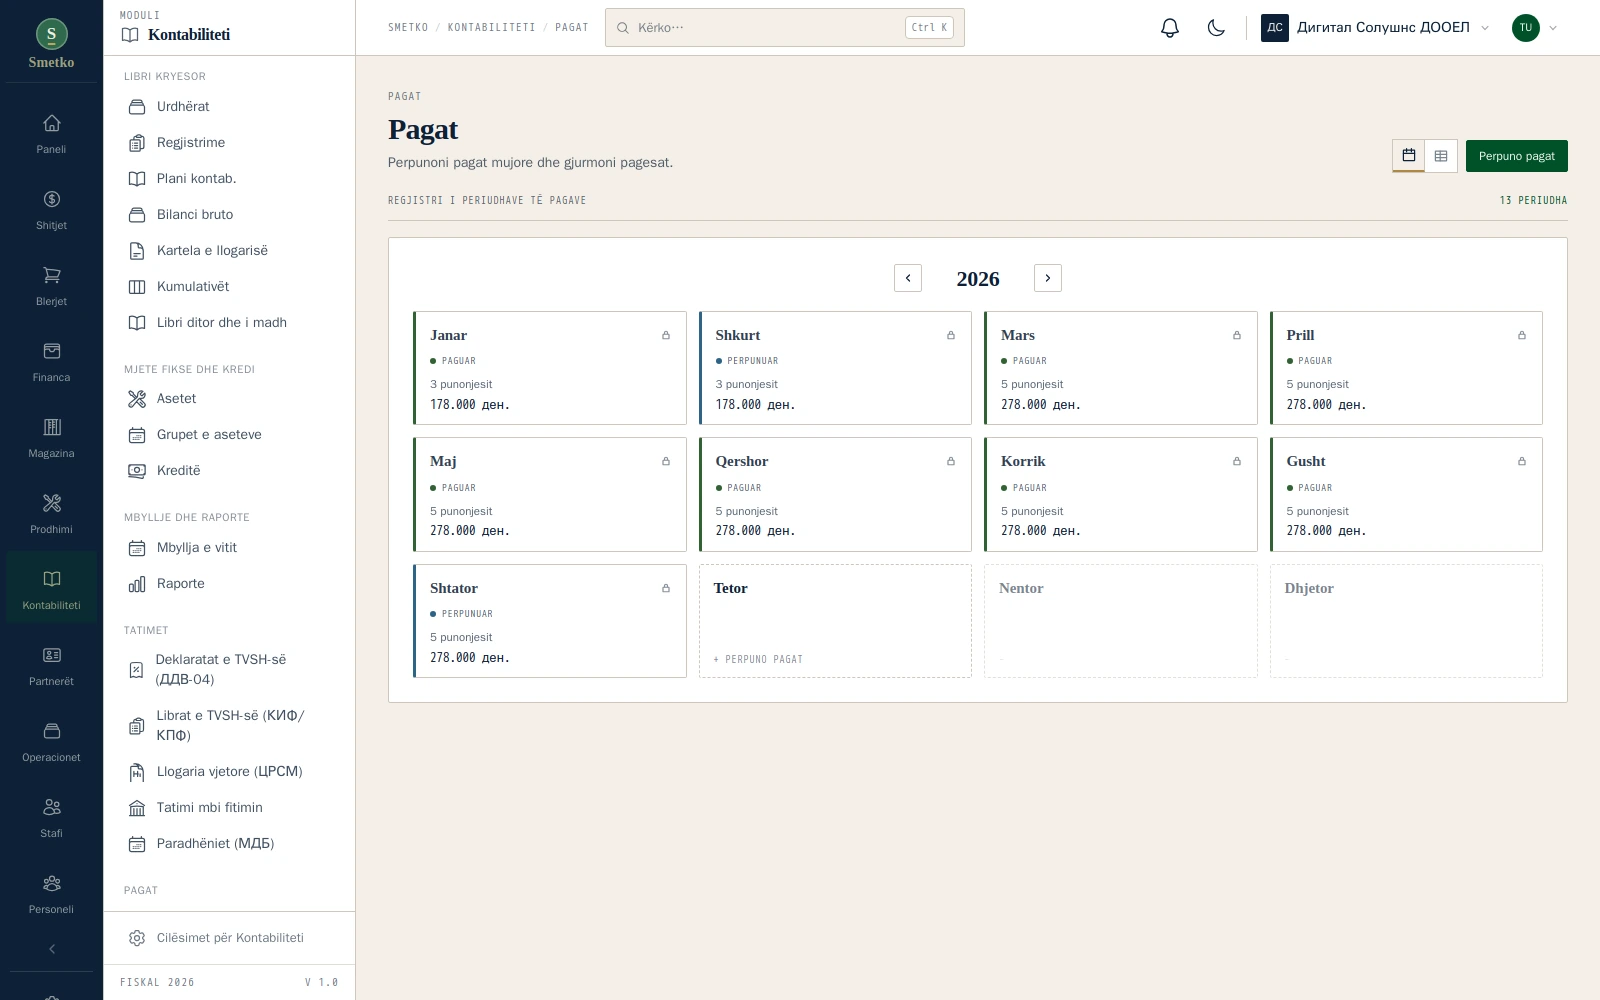
Task: Click lock icon on Janar card
Action: coord(666,335)
